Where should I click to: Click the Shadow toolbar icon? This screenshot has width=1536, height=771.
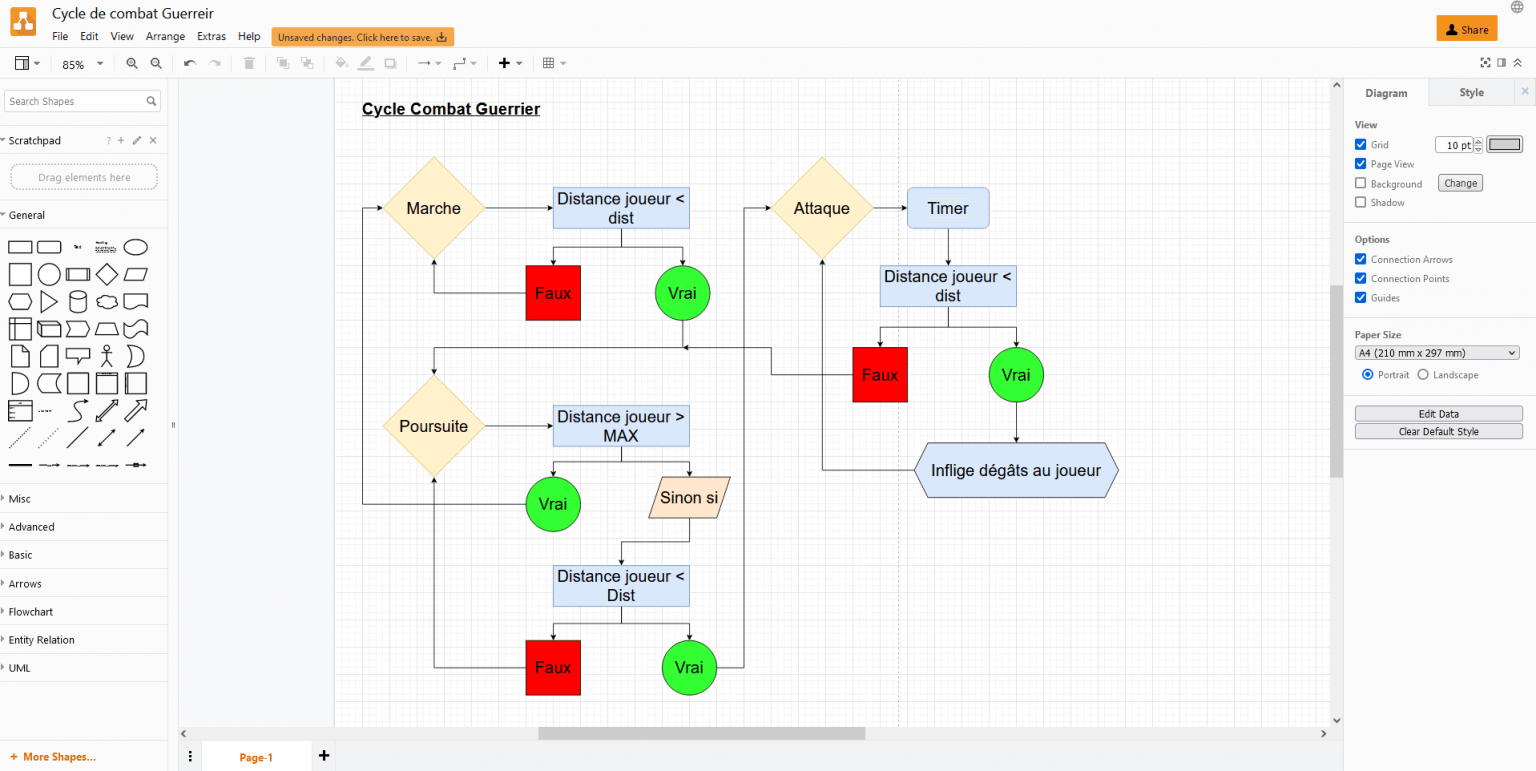(x=389, y=62)
